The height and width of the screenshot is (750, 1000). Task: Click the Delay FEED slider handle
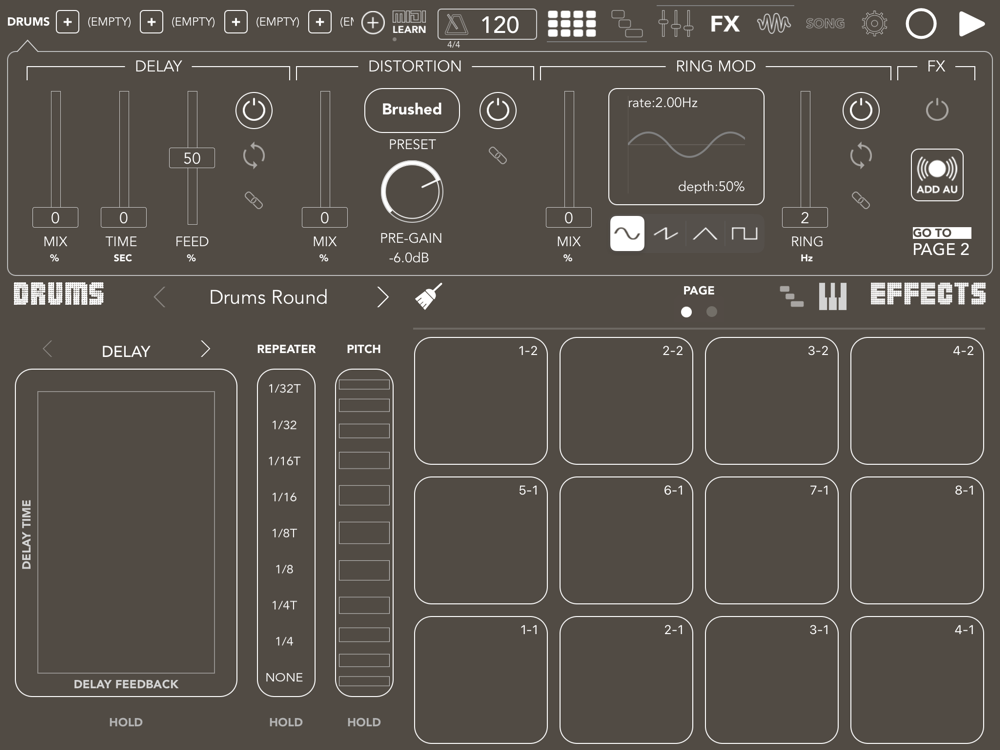[x=192, y=158]
